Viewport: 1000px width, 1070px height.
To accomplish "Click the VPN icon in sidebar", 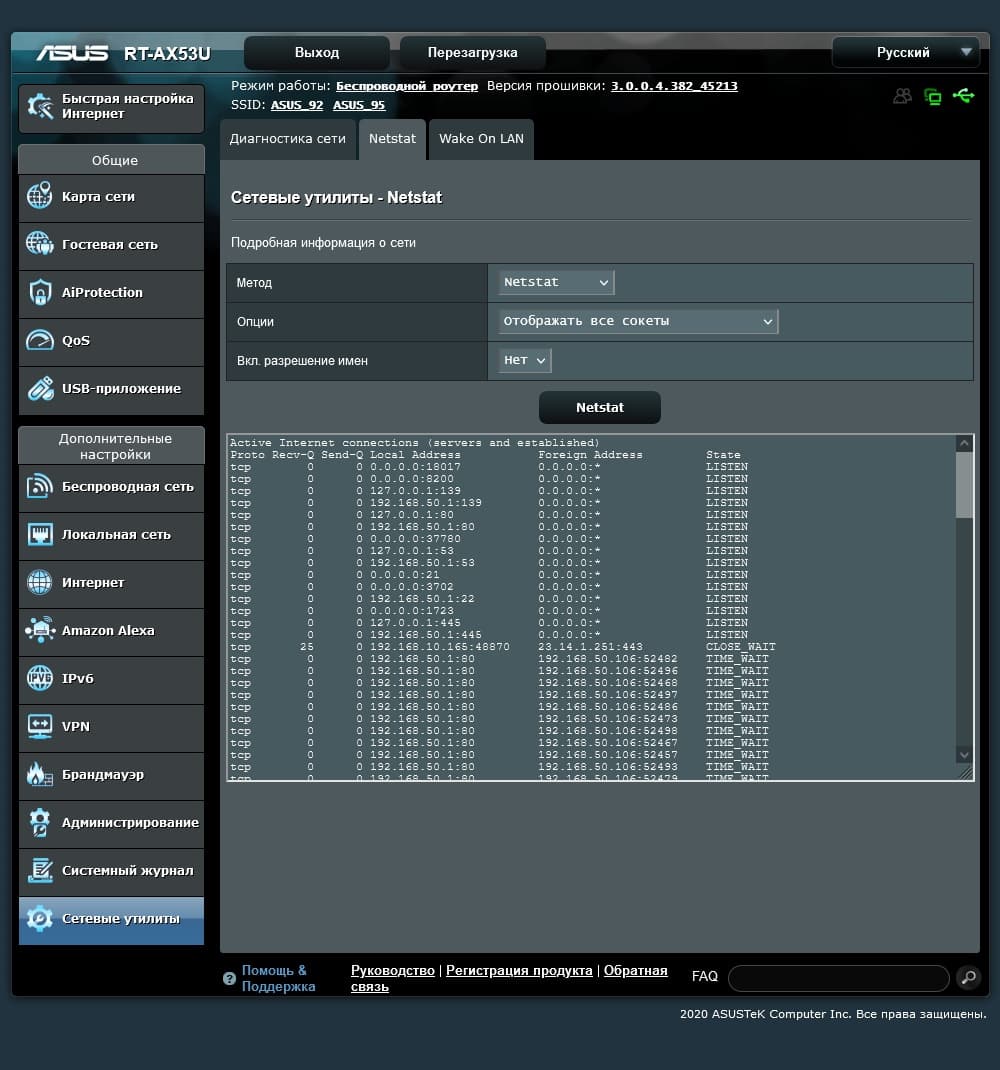I will click(x=40, y=727).
